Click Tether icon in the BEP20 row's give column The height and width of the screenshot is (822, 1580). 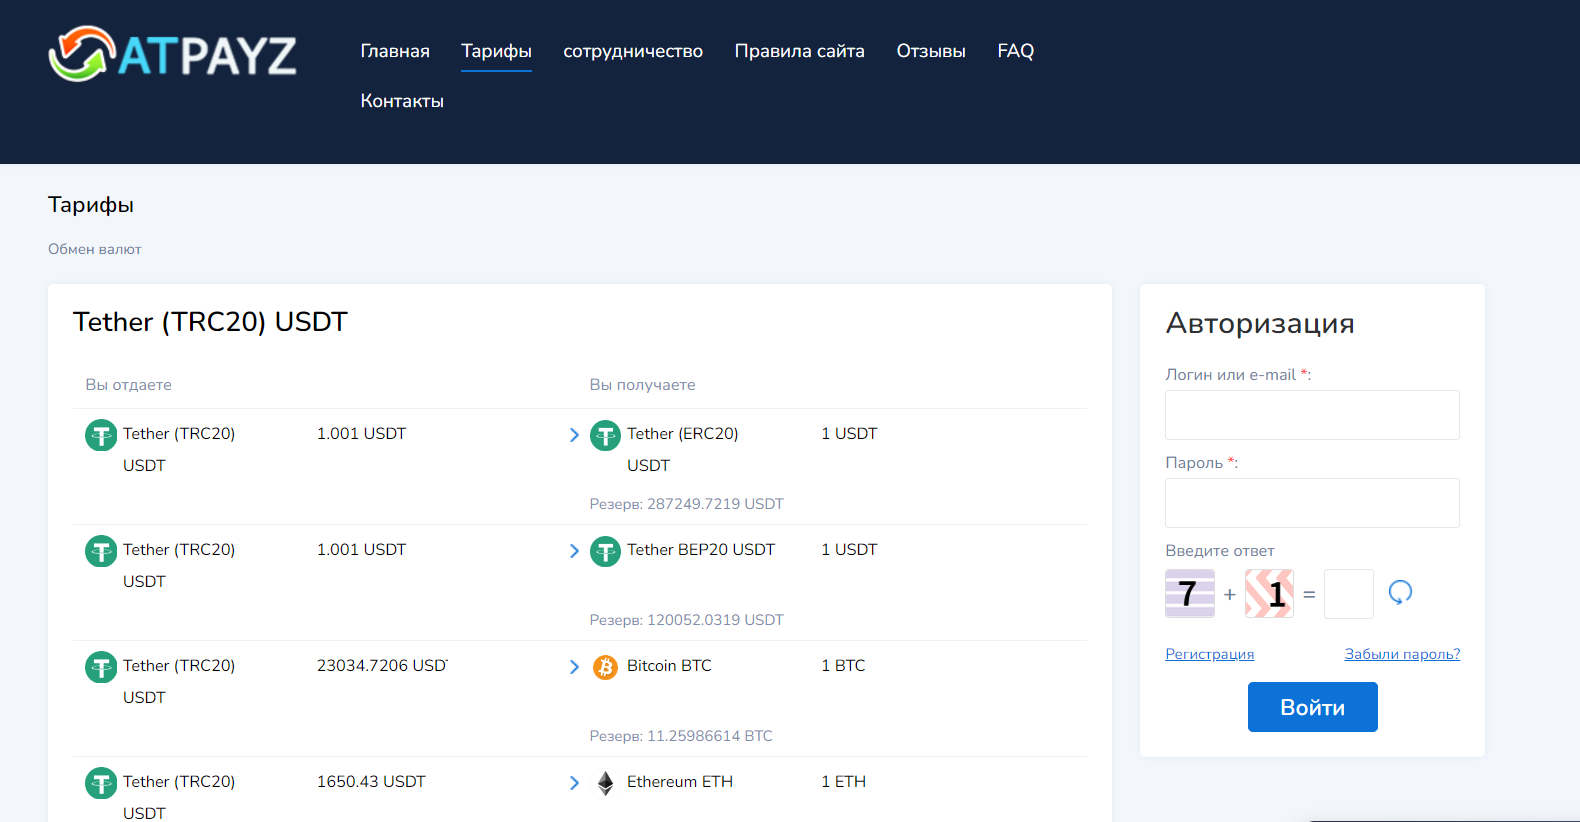[101, 552]
